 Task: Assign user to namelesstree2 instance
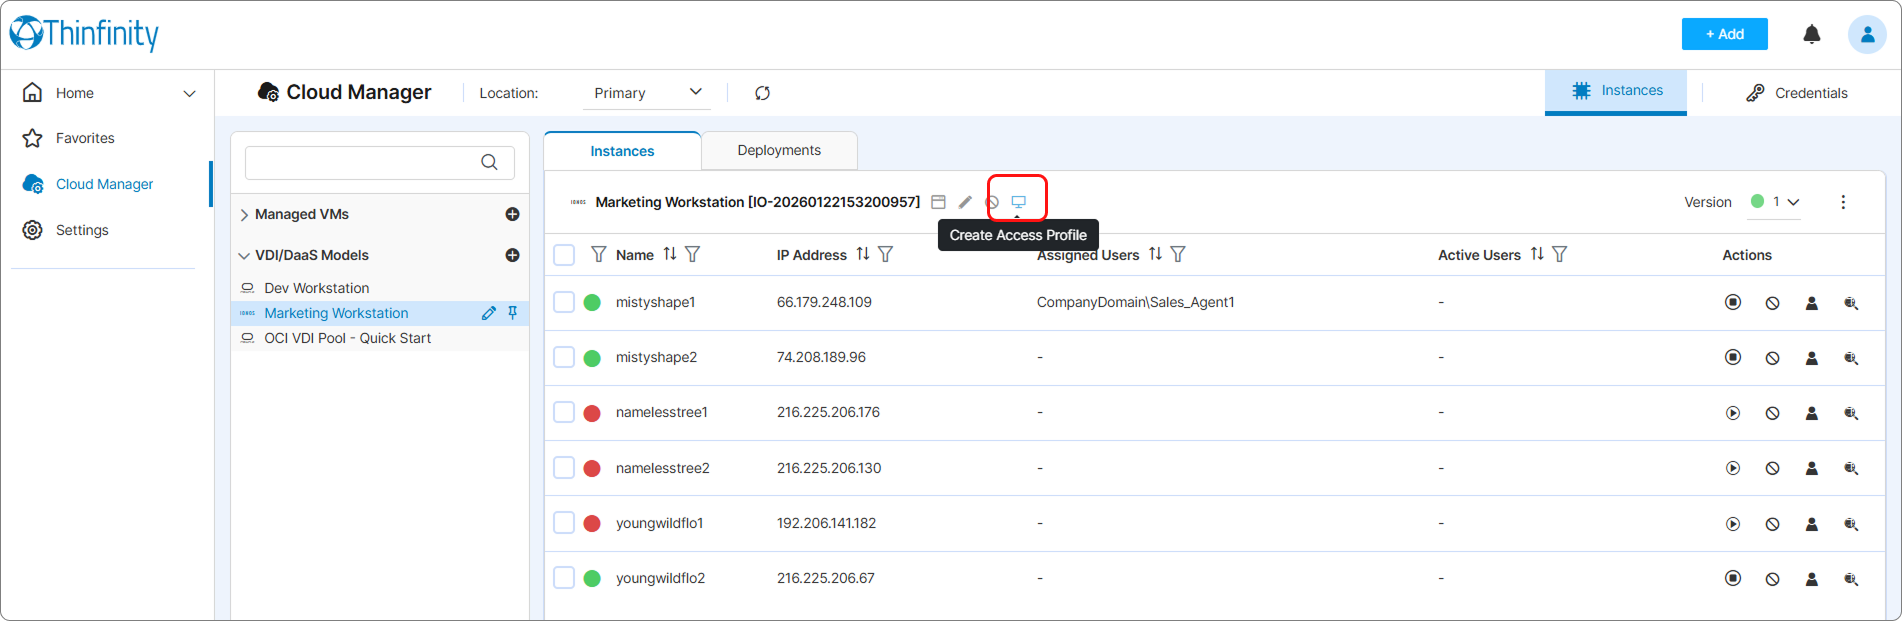(1811, 468)
